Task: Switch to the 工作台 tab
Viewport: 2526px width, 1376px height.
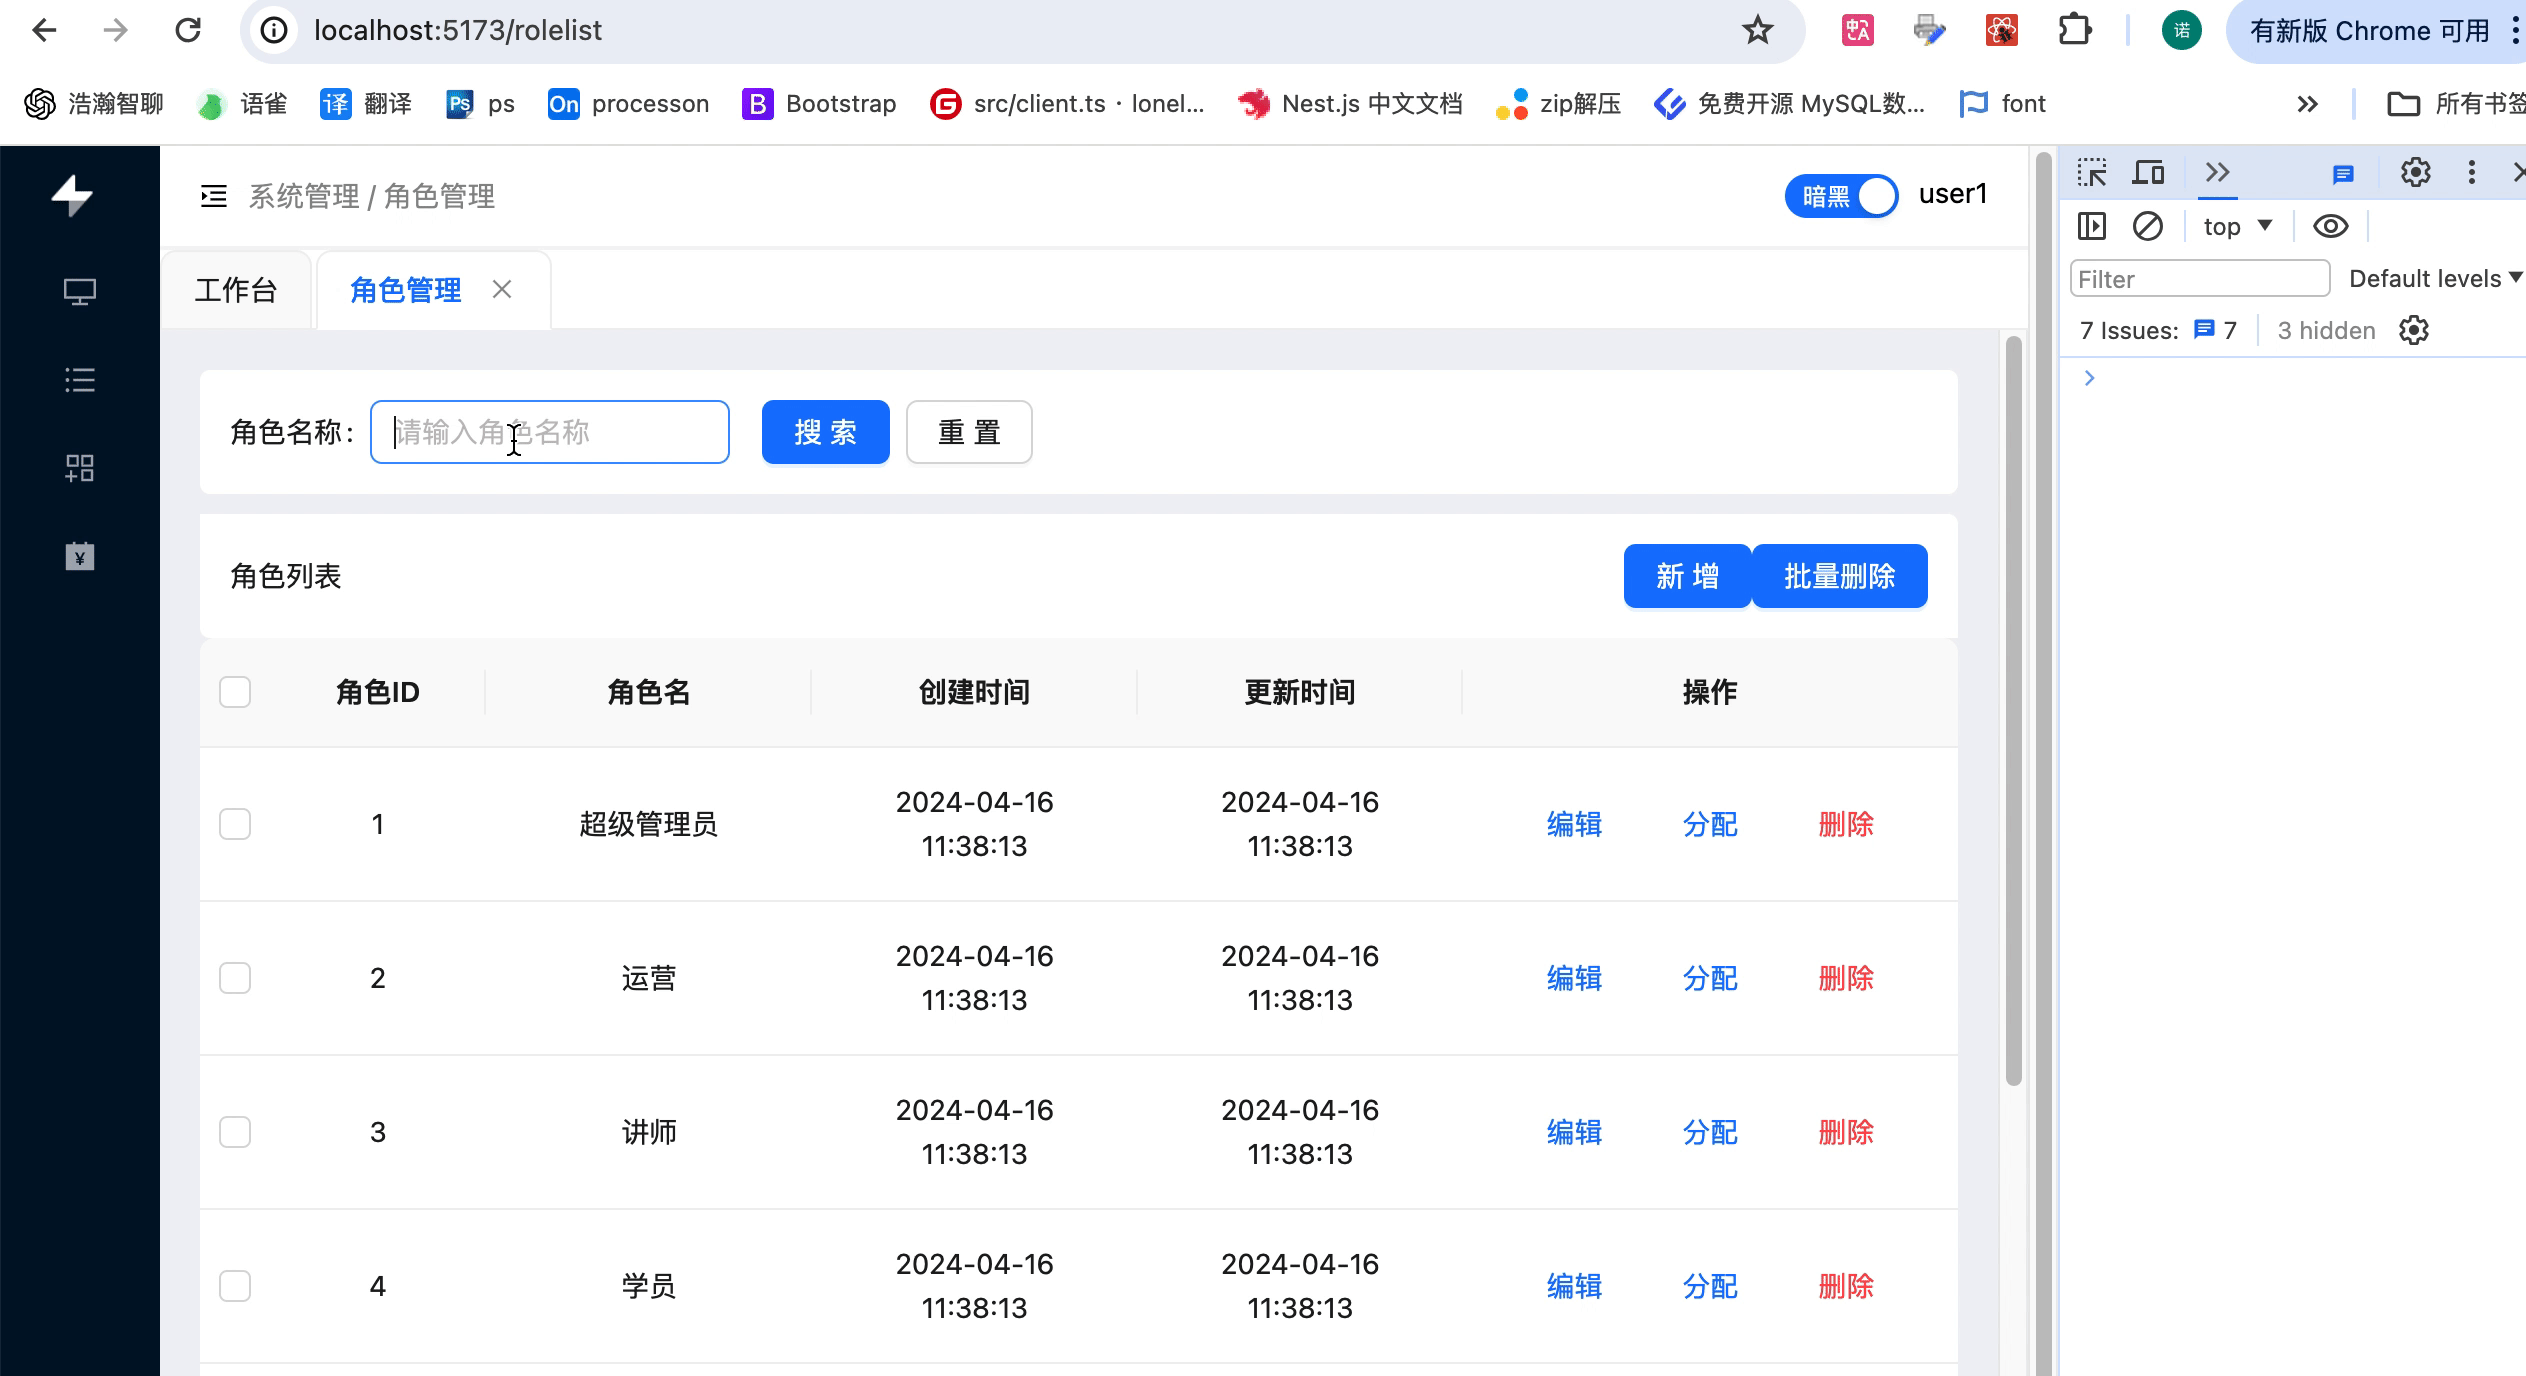Action: click(236, 290)
